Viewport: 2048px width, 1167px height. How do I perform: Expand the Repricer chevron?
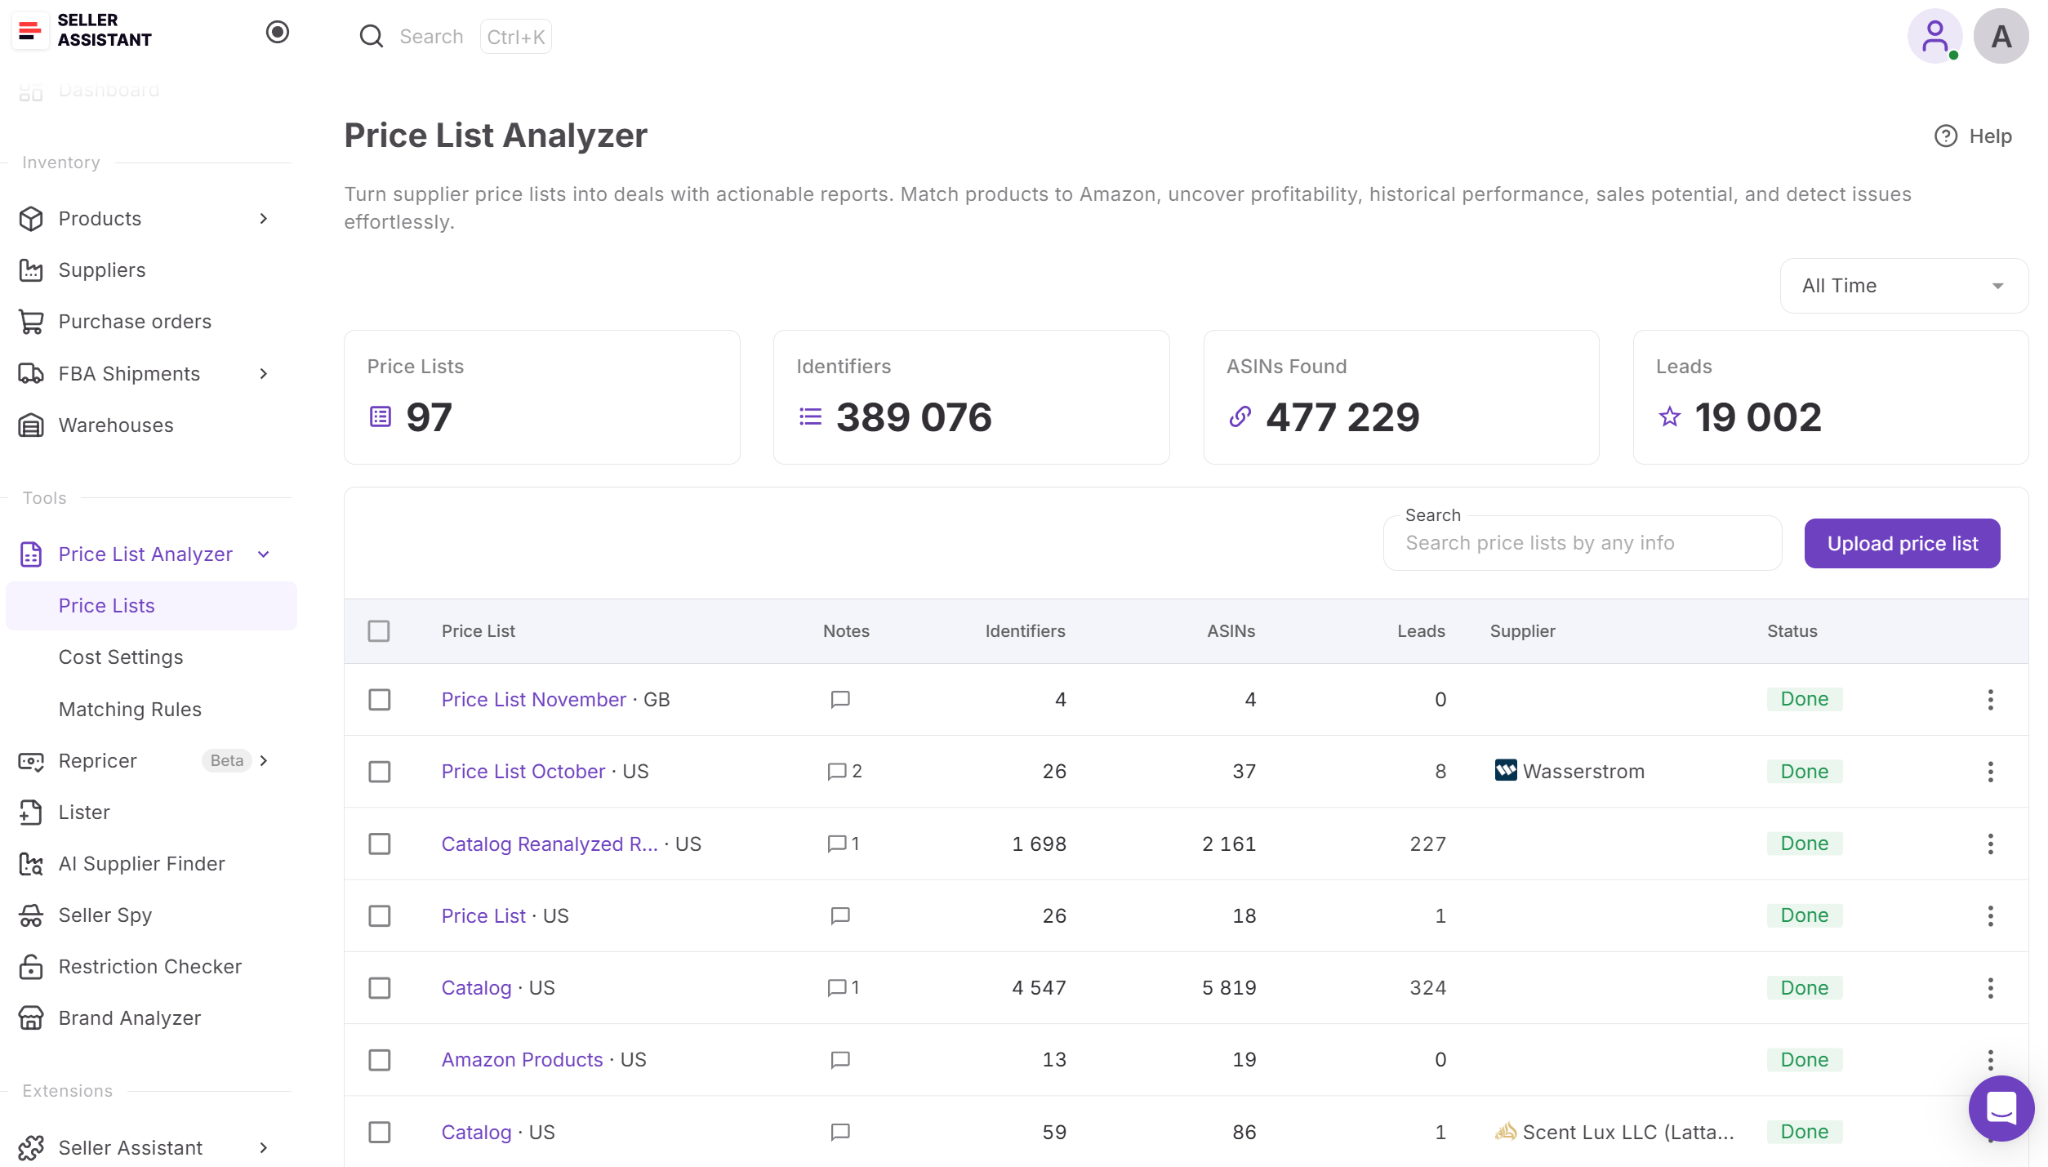pos(264,761)
